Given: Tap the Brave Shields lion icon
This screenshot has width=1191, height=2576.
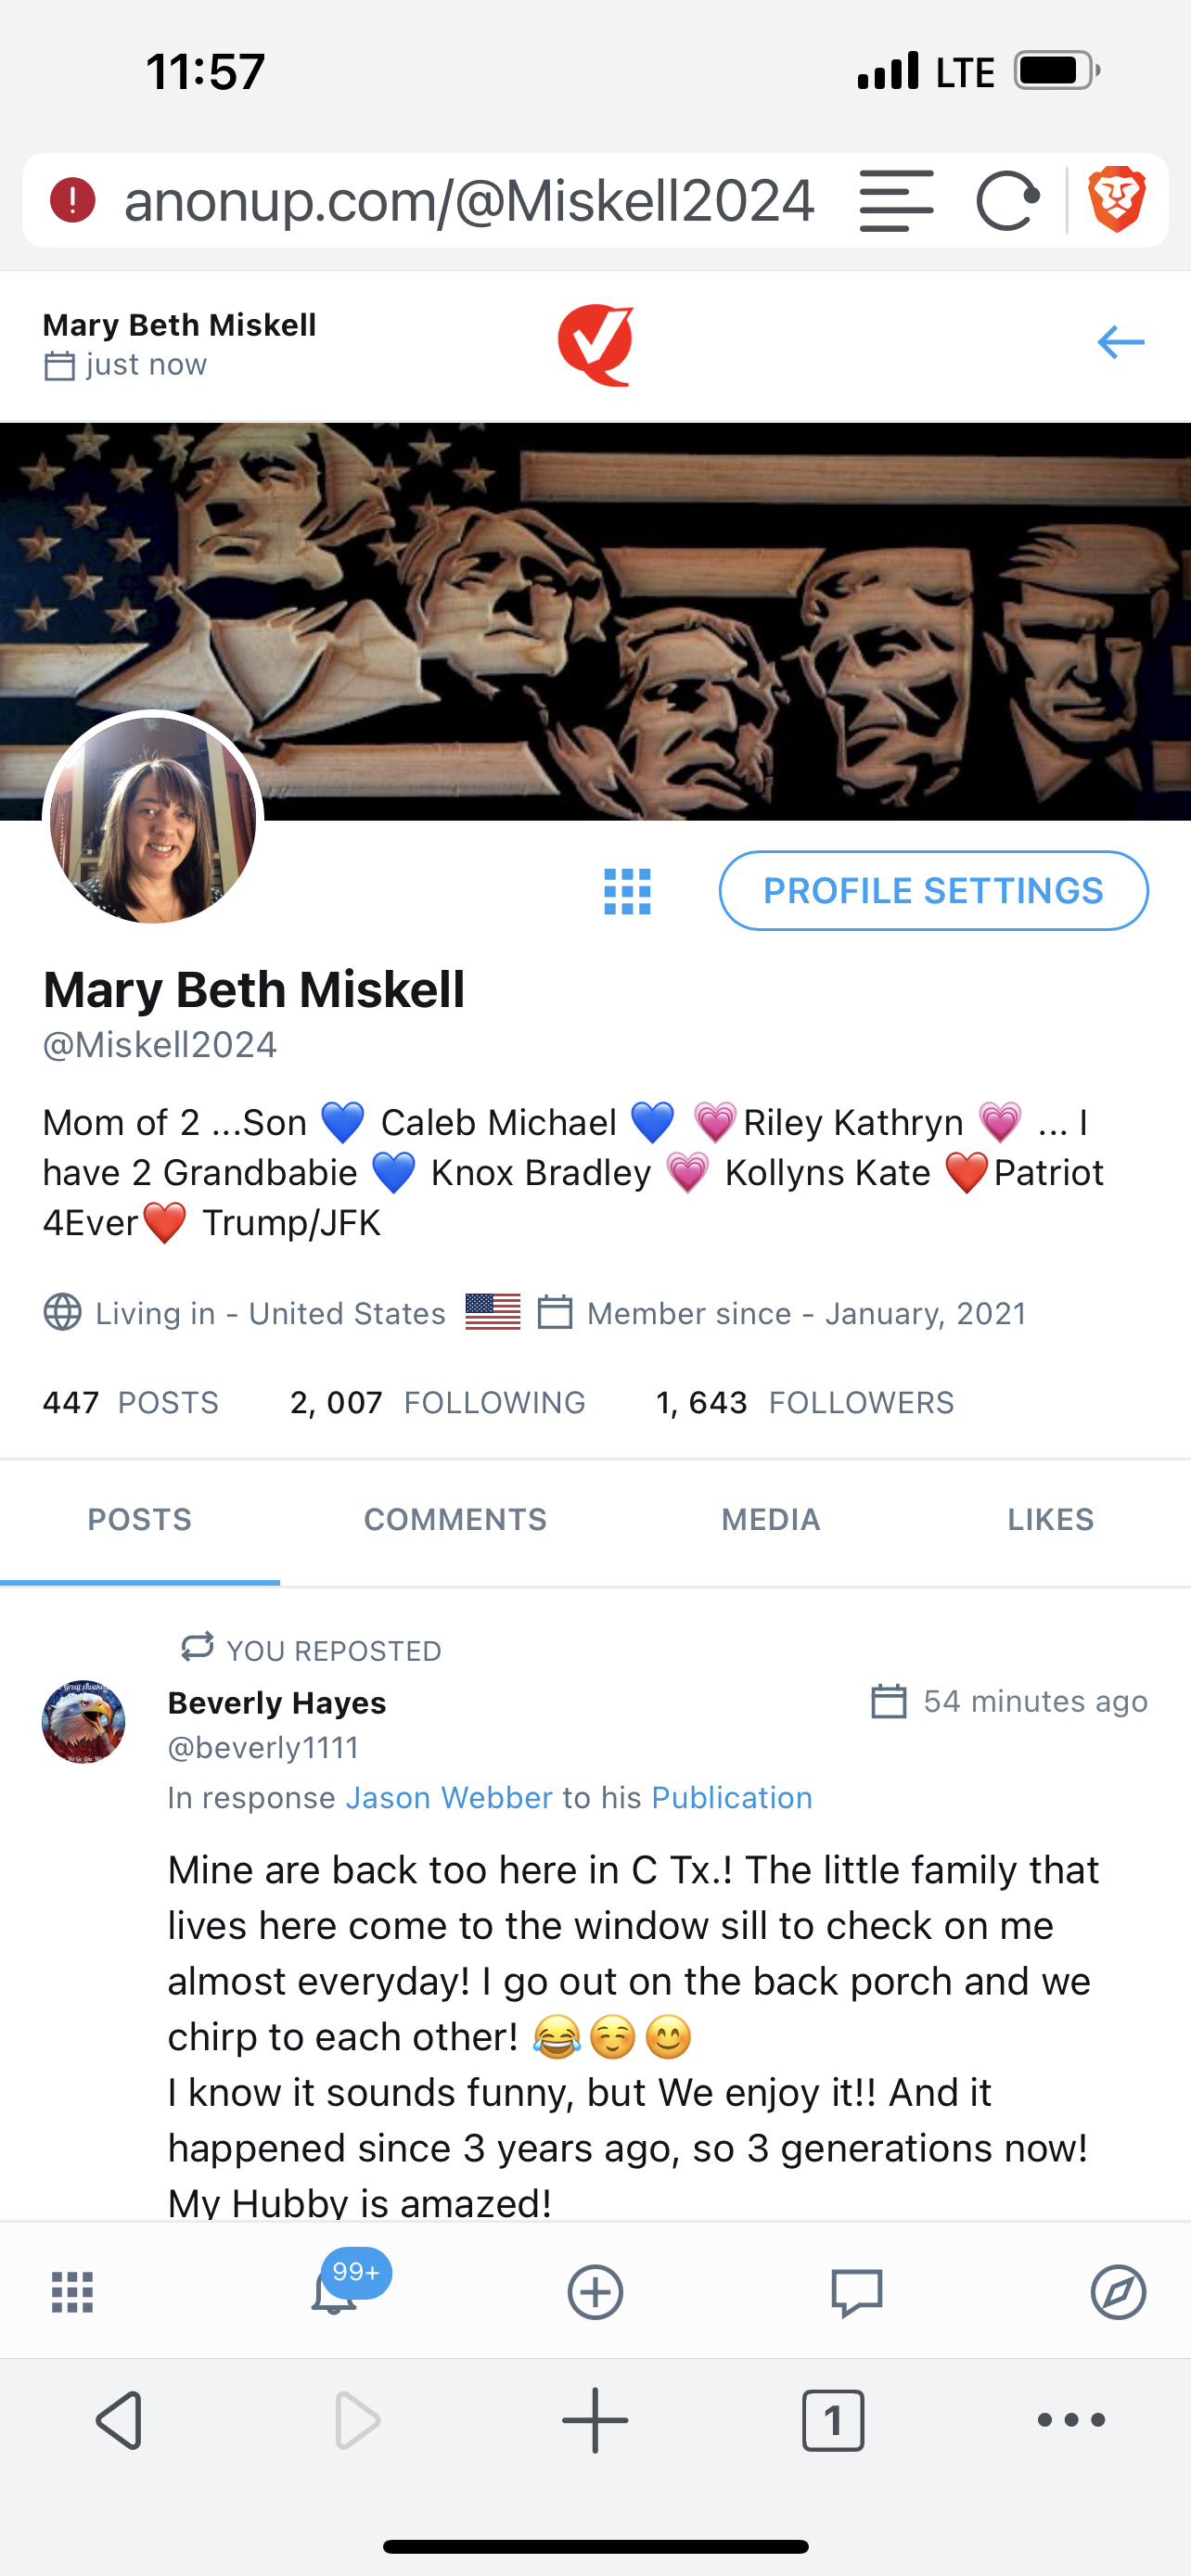Looking at the screenshot, I should [1116, 200].
